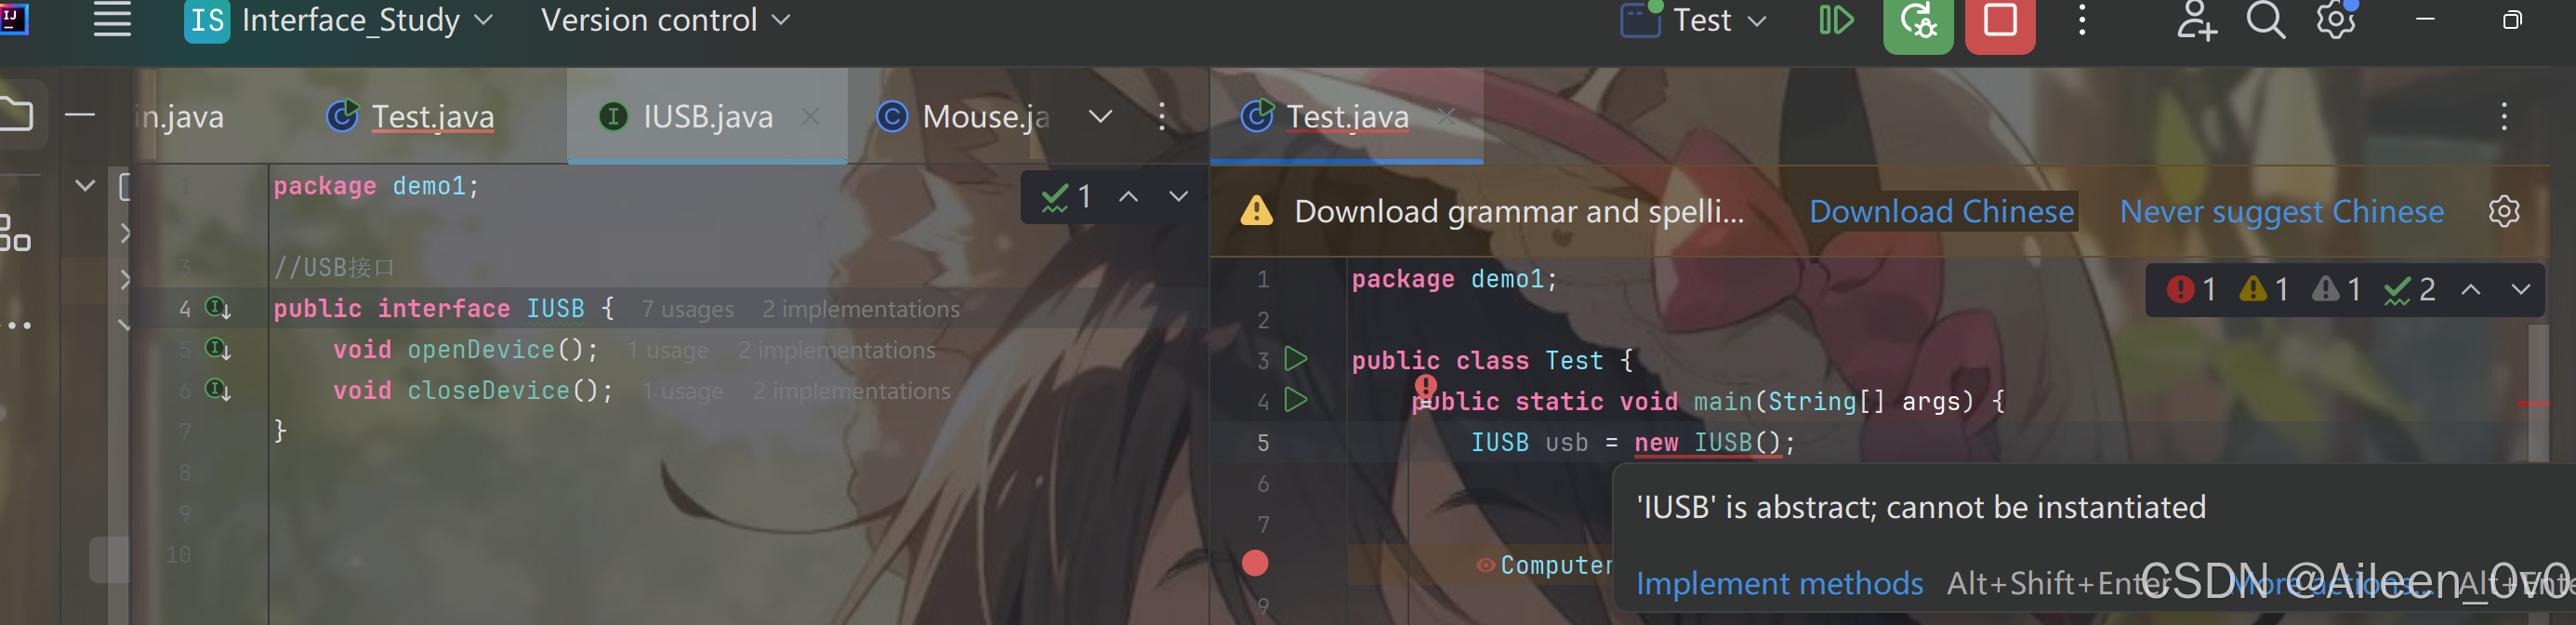Click '1 usage' hint next to openDevice
This screenshot has height=625, width=2576.
[x=667, y=351]
